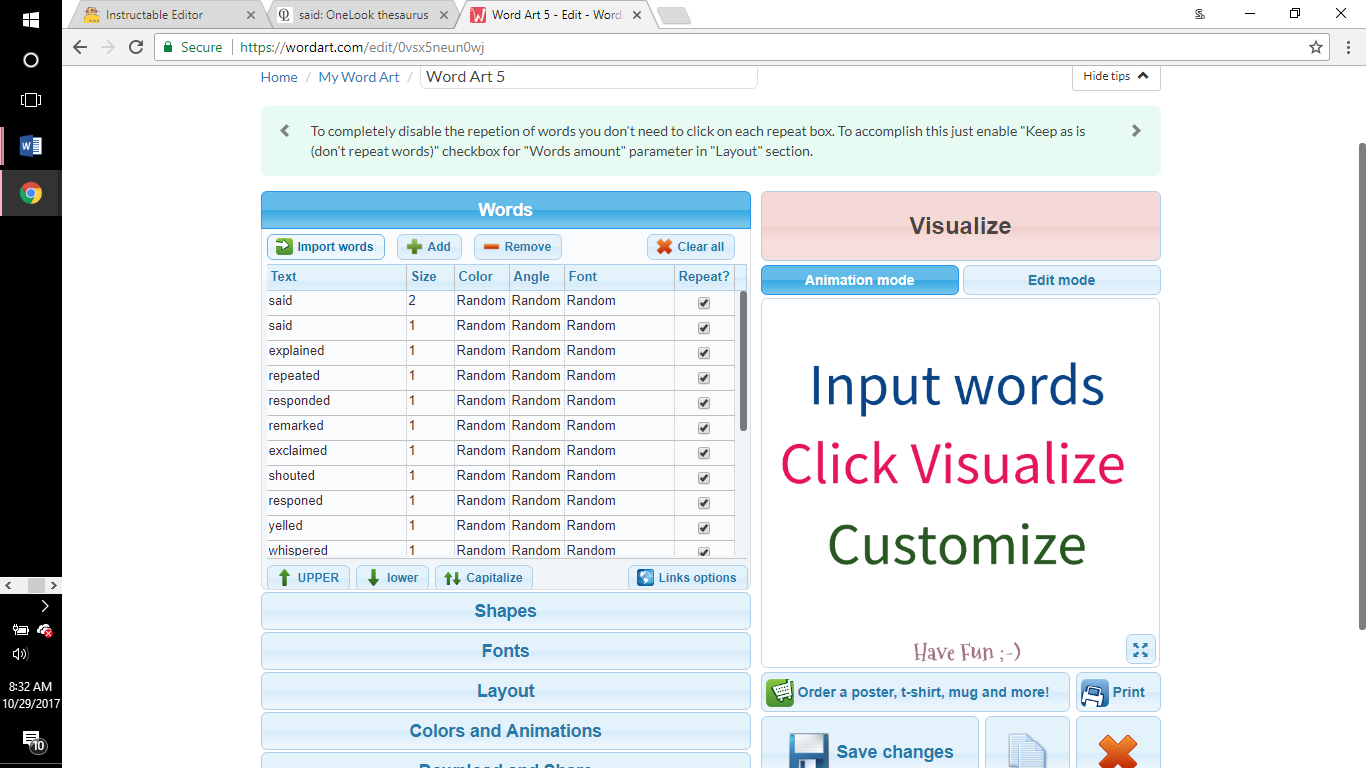This screenshot has height=768, width=1366.
Task: Click the browser back arrow
Action: pyautogui.click(x=81, y=47)
